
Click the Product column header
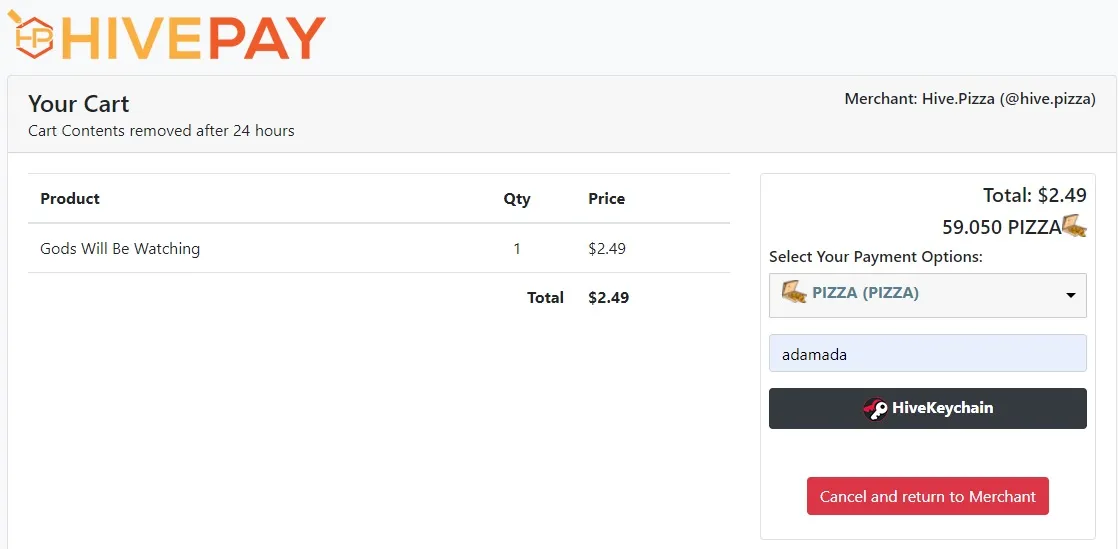[70, 199]
